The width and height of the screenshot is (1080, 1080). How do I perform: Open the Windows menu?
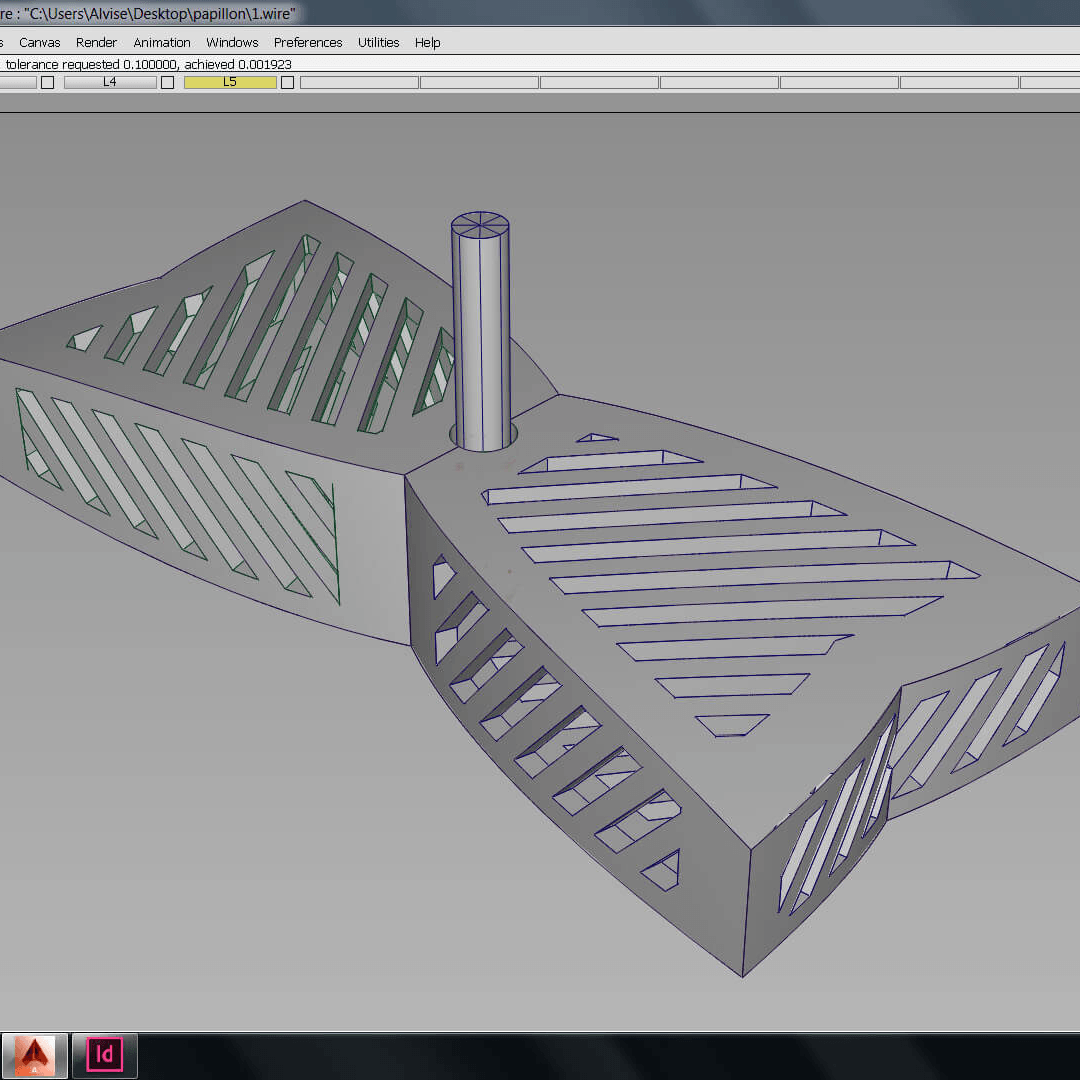pos(232,42)
